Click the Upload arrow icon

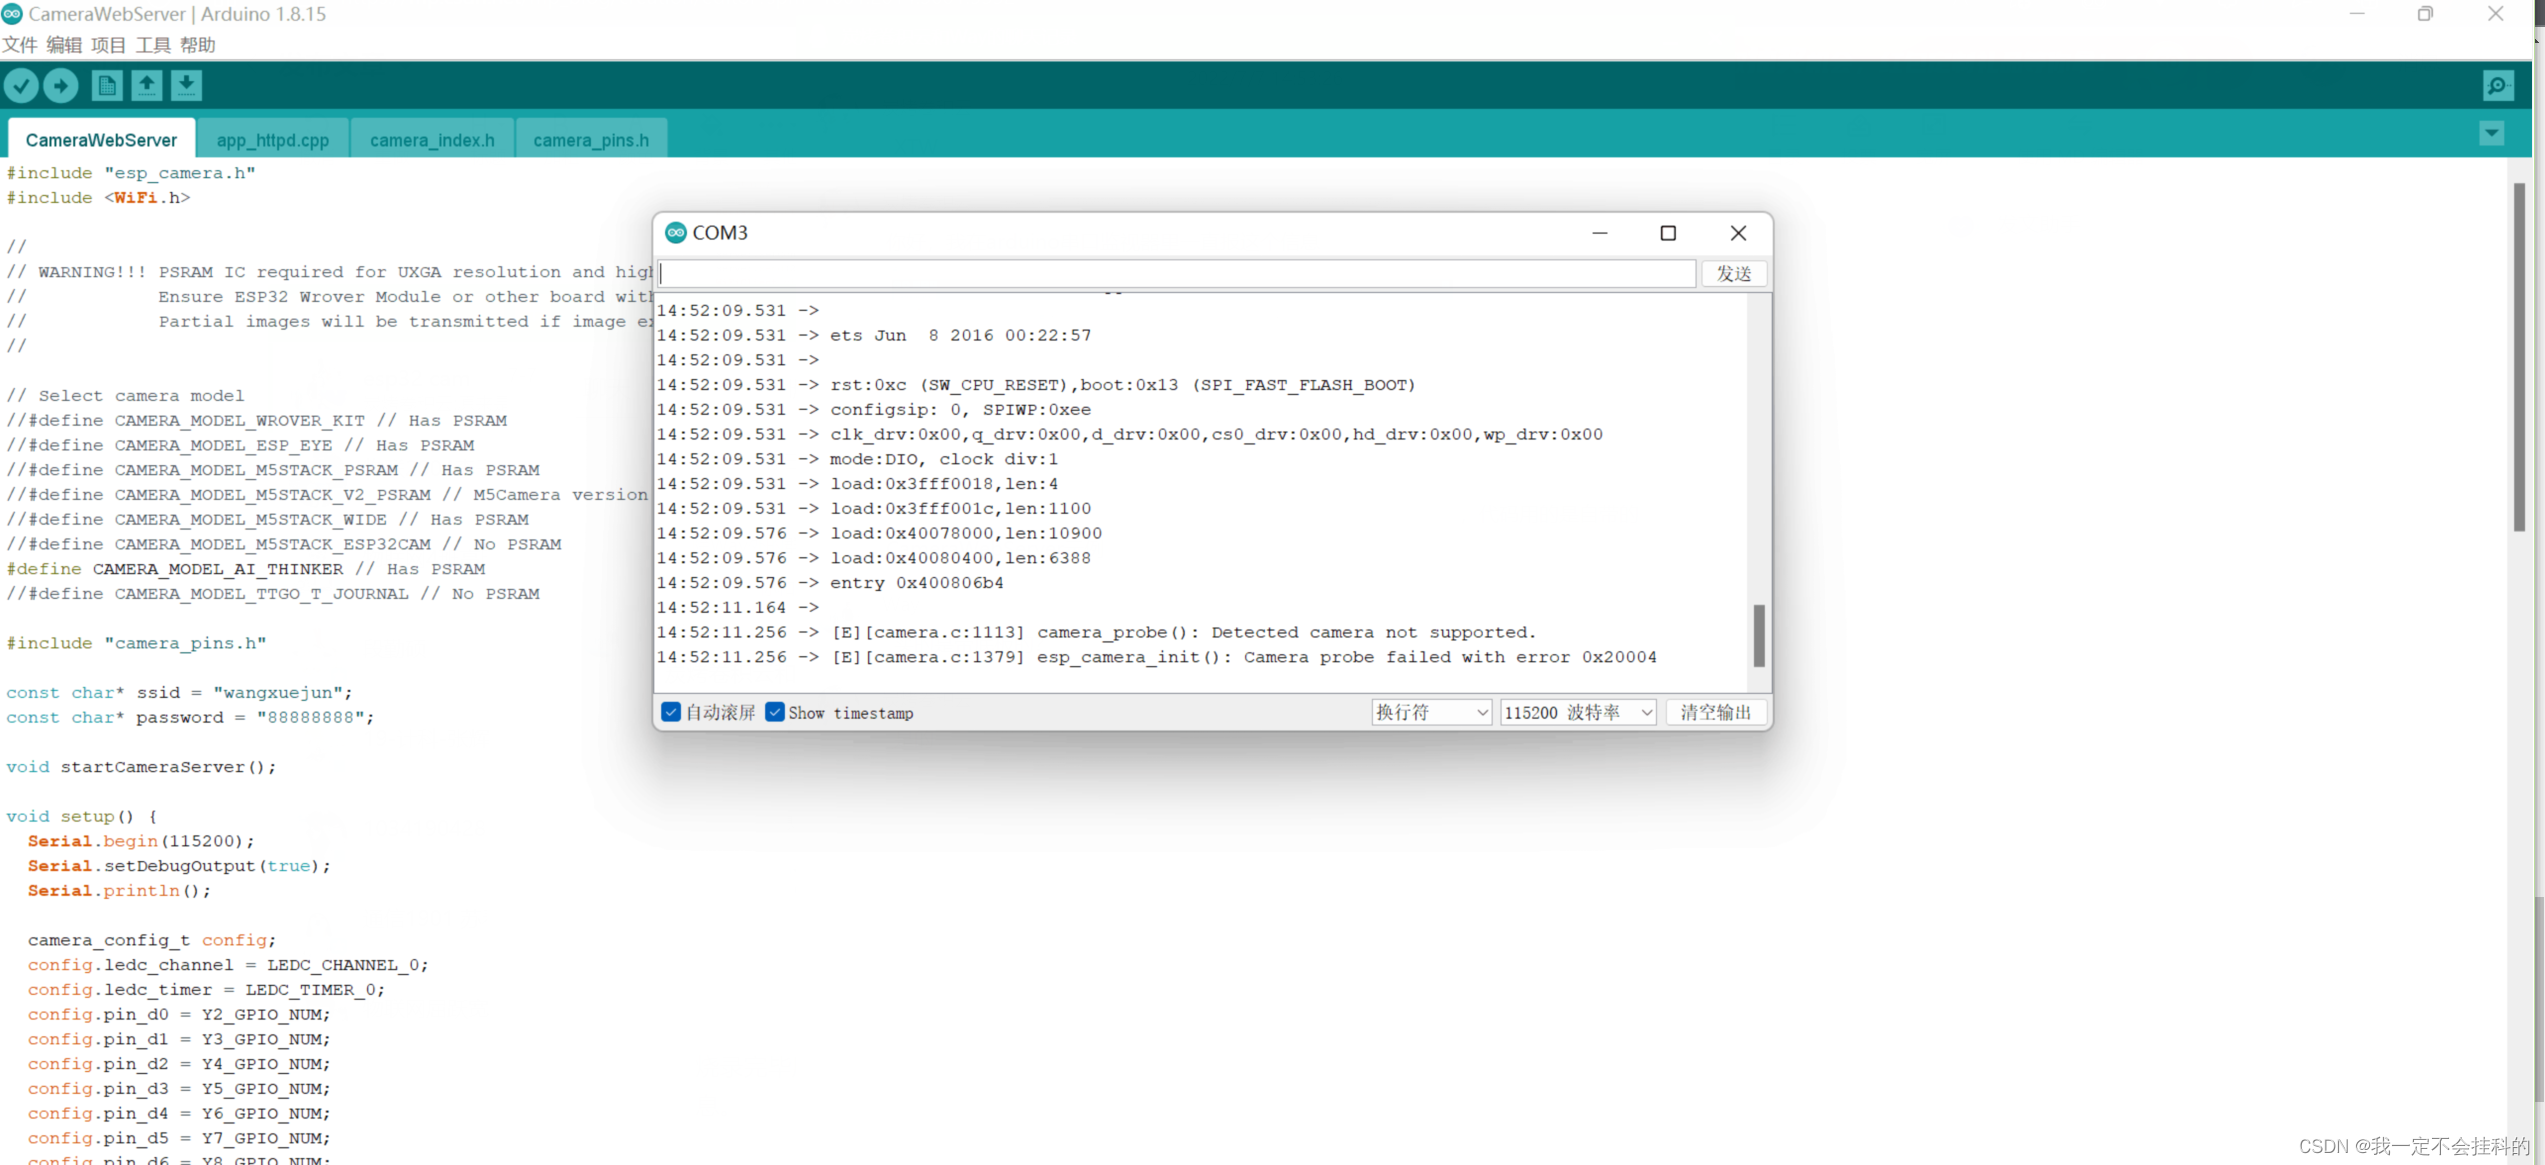(61, 86)
